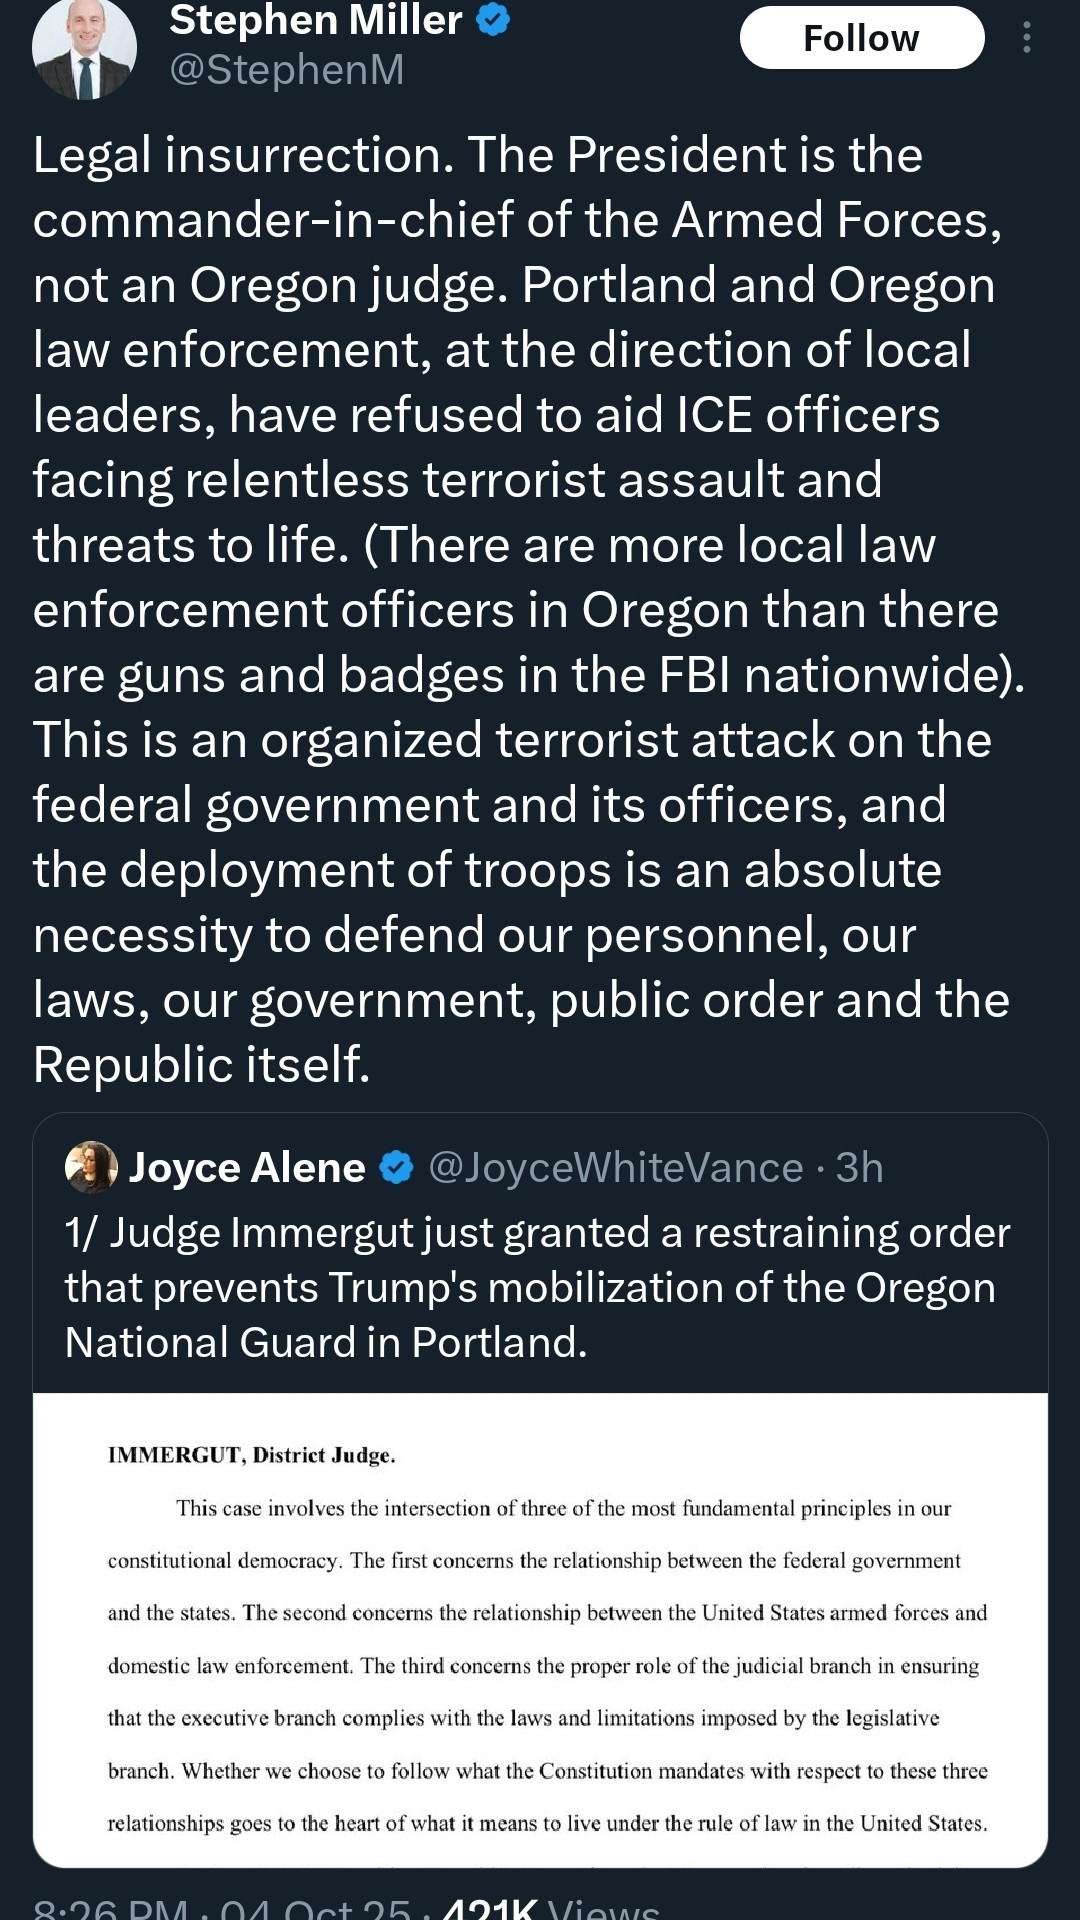1080x1920 pixels.
Task: Enlarge the court document image
Action: pyautogui.click(x=540, y=1630)
